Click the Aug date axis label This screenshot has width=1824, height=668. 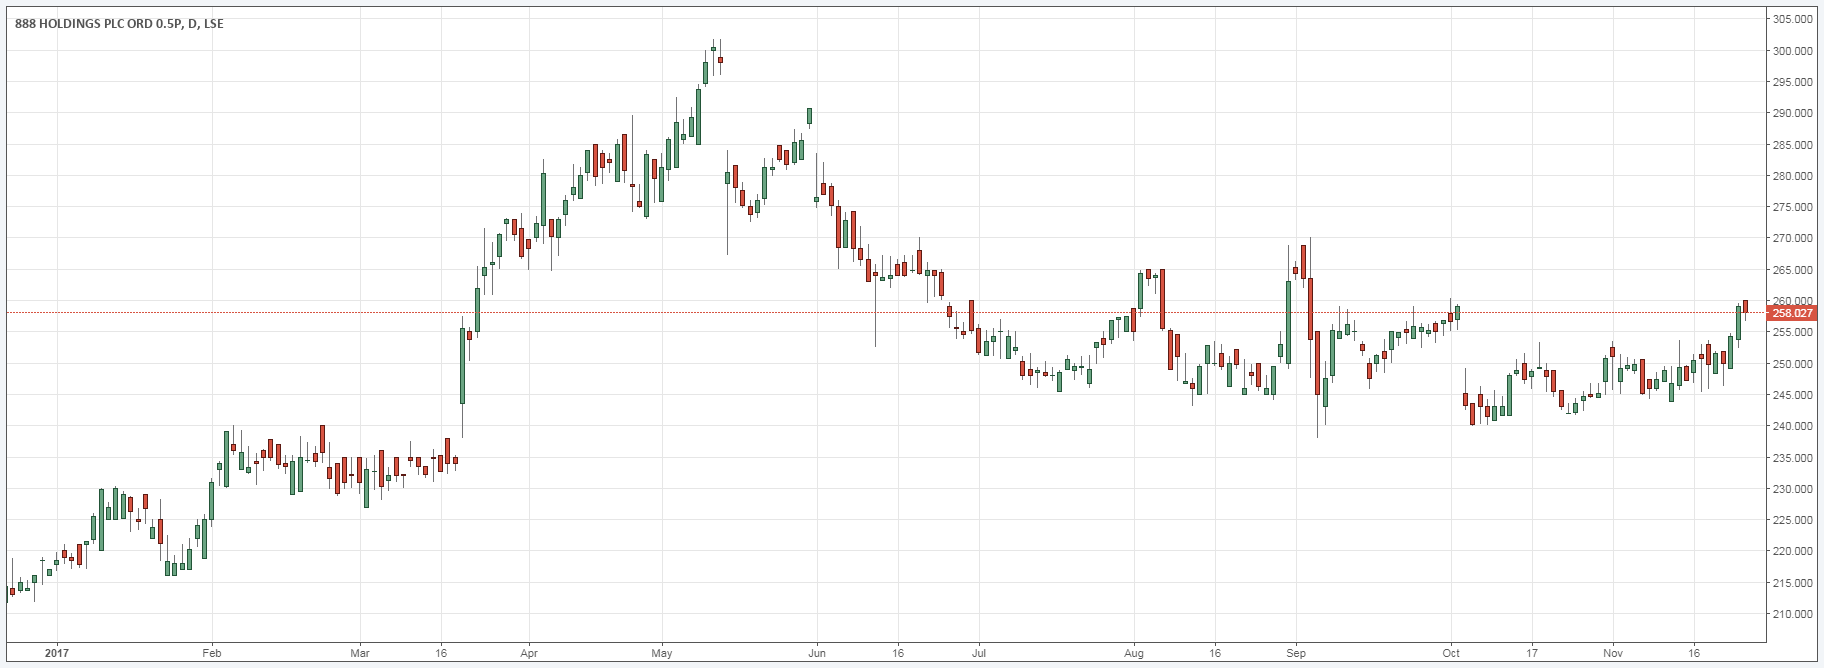coord(1133,653)
